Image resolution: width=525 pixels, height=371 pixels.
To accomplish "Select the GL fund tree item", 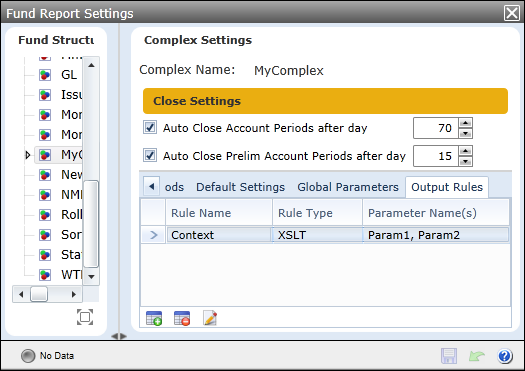I will click(69, 75).
